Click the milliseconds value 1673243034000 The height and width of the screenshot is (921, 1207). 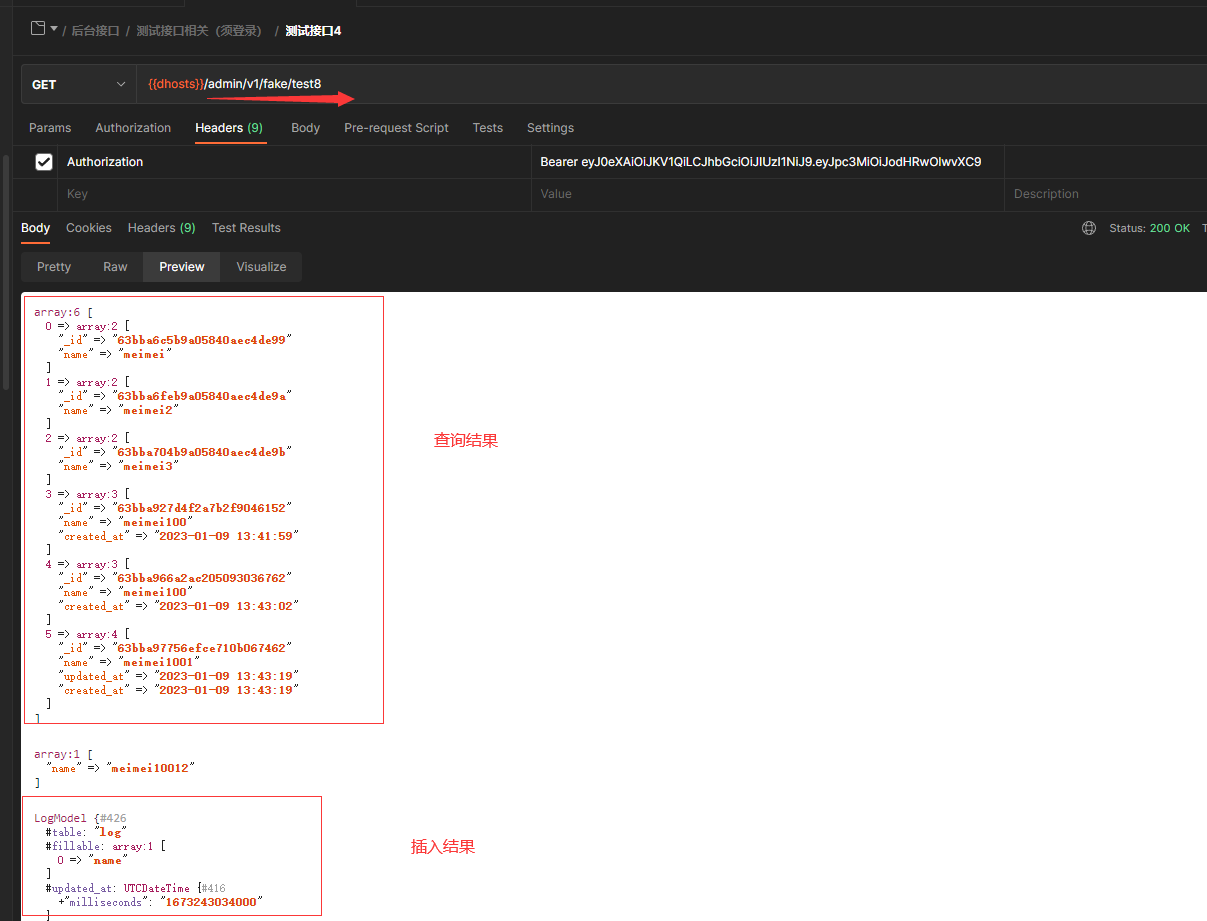point(212,902)
